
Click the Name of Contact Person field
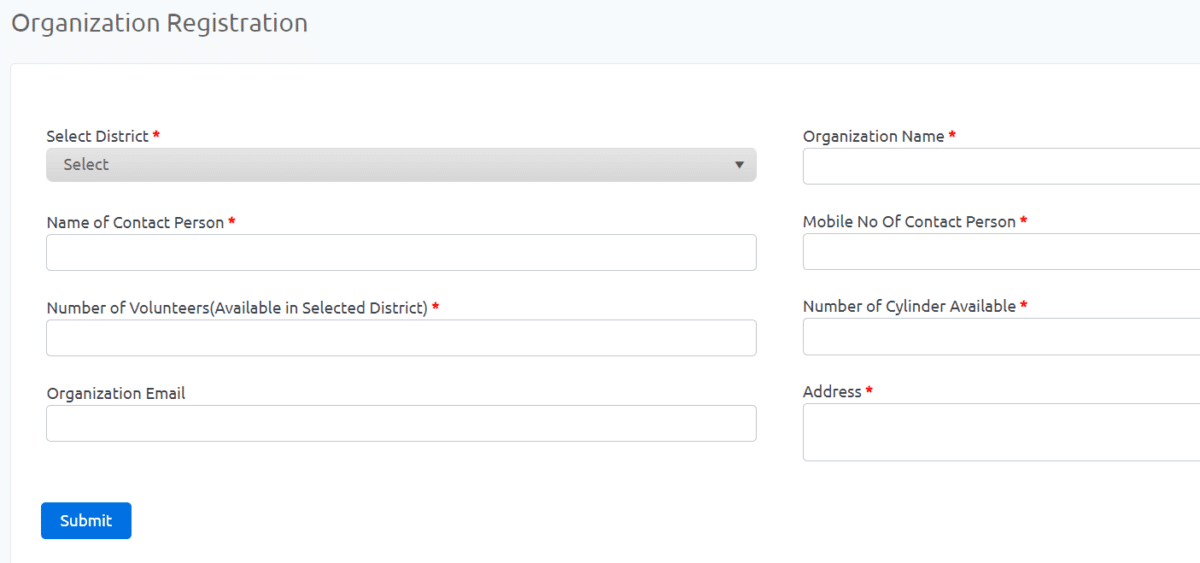tap(401, 252)
